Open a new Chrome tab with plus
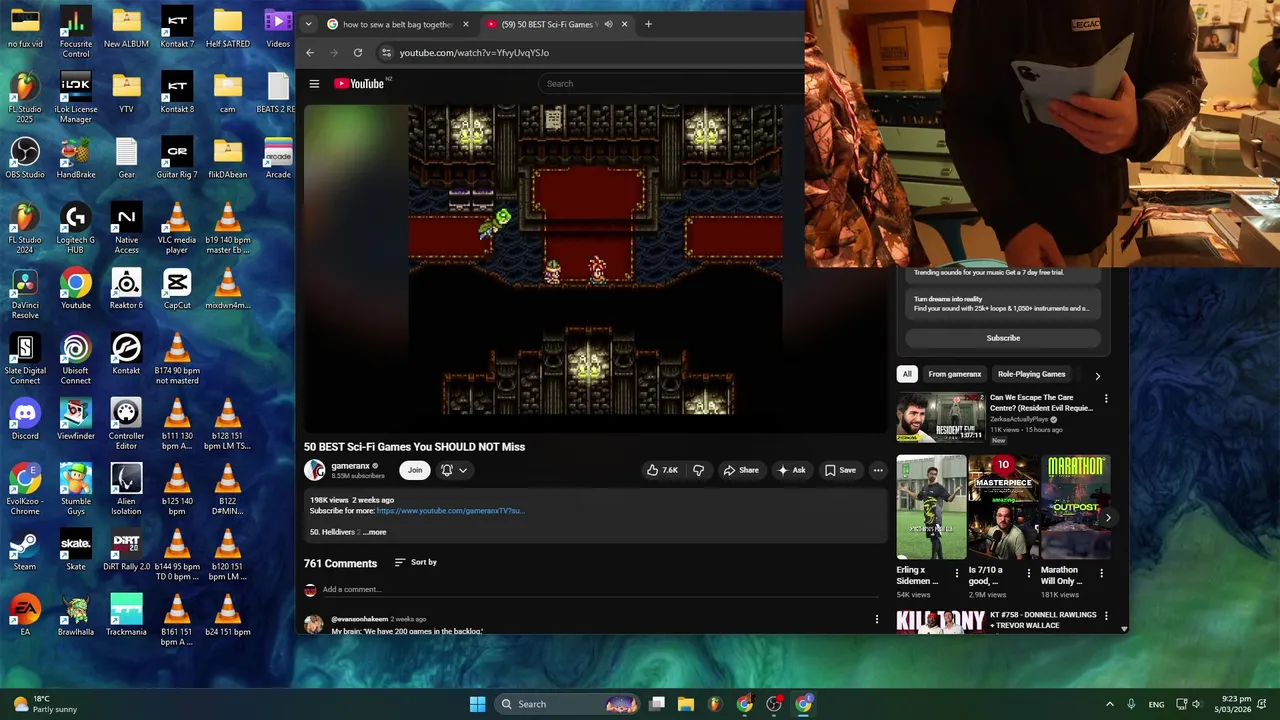Viewport: 1280px width, 720px height. point(648,24)
